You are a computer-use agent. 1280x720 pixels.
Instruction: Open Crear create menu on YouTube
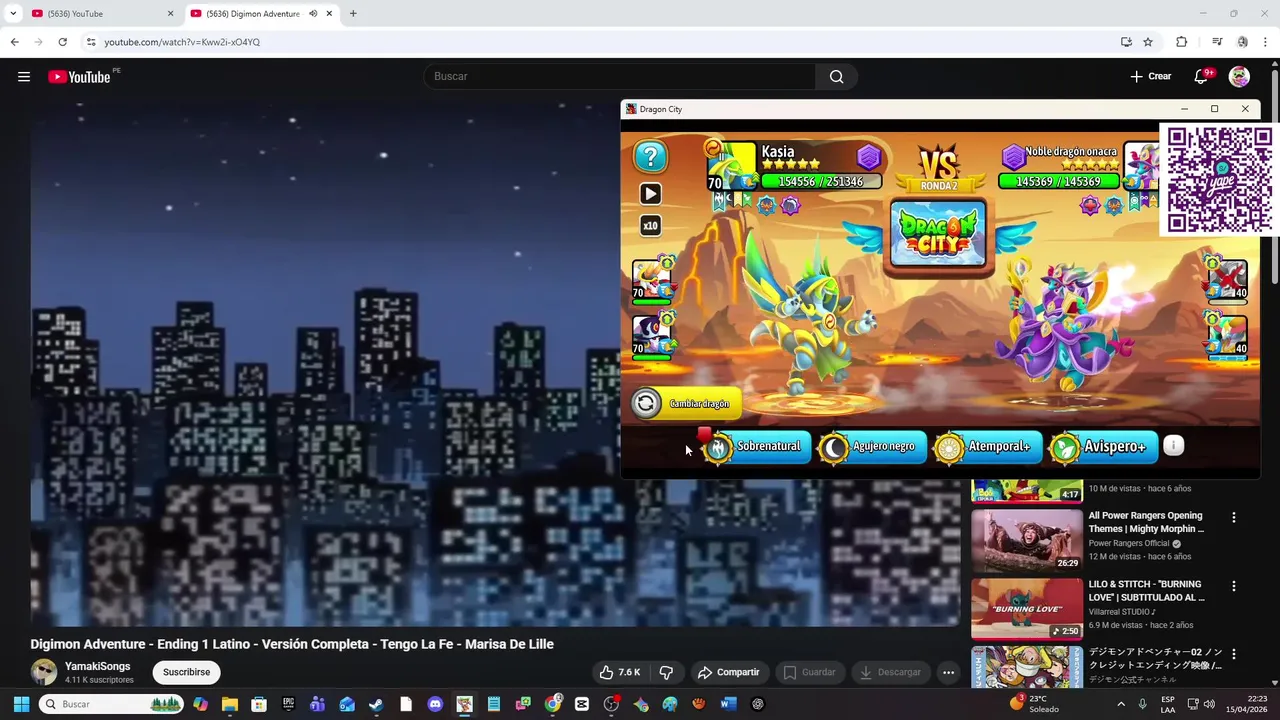pyautogui.click(x=1150, y=77)
